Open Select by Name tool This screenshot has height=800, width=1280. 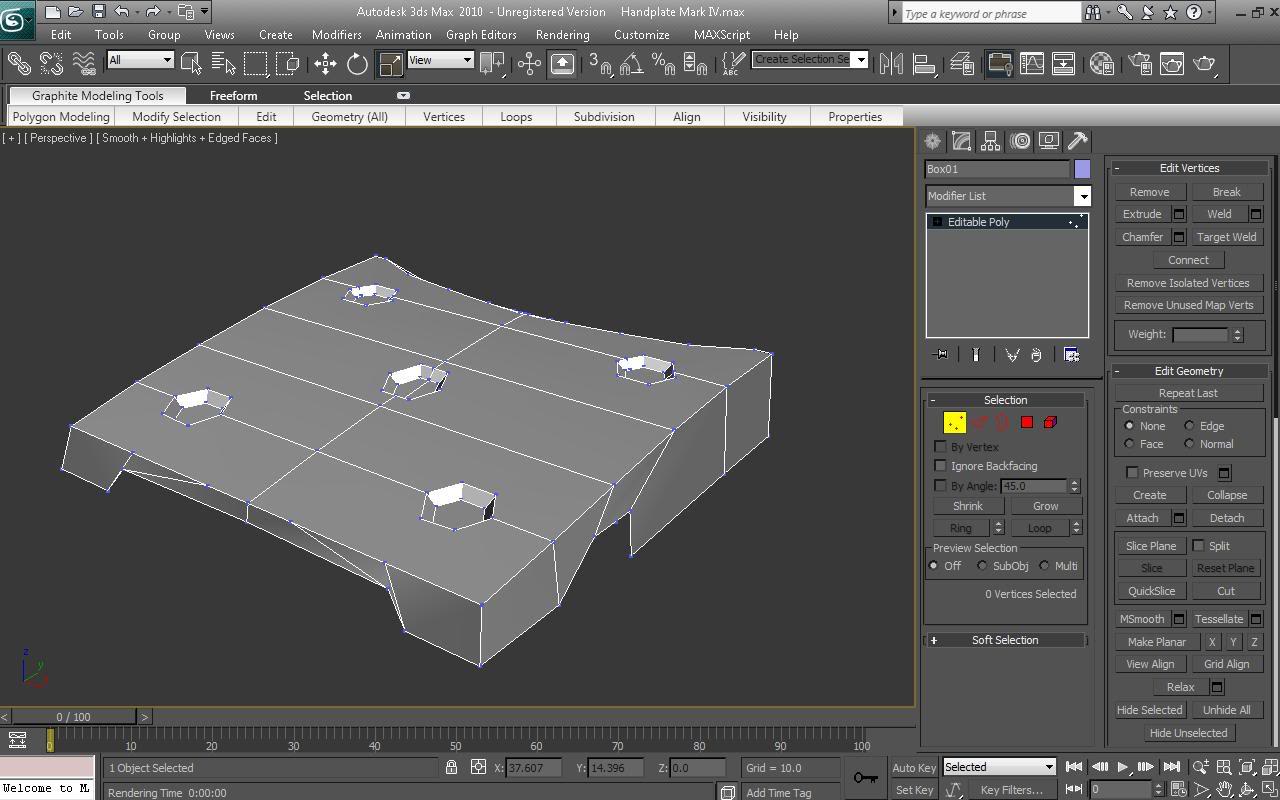[x=223, y=64]
